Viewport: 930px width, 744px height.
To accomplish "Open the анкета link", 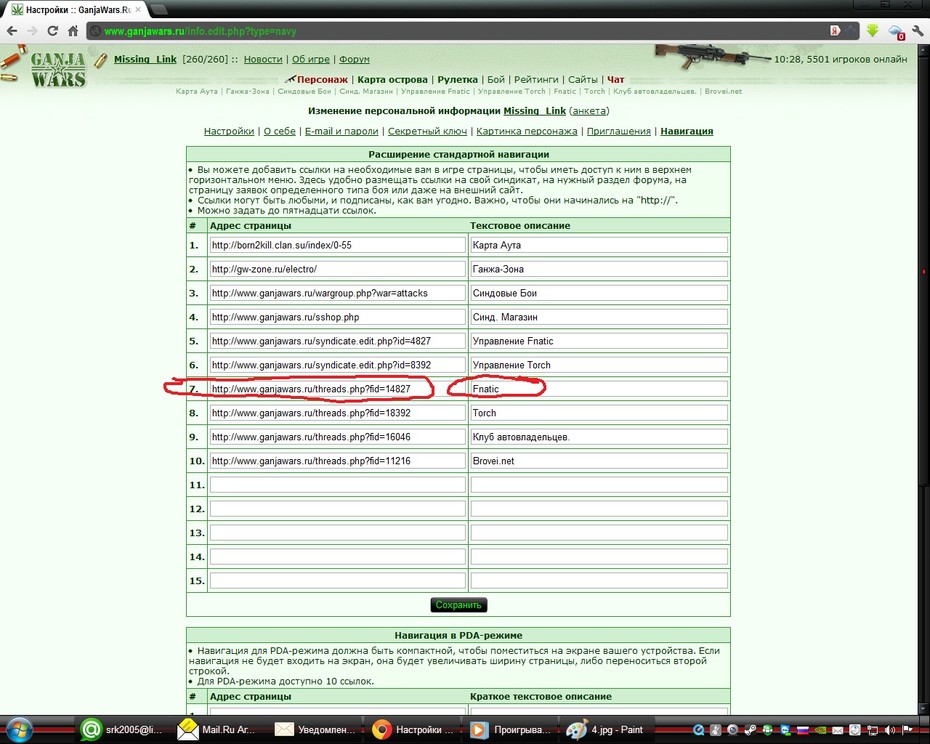I will [x=589, y=111].
